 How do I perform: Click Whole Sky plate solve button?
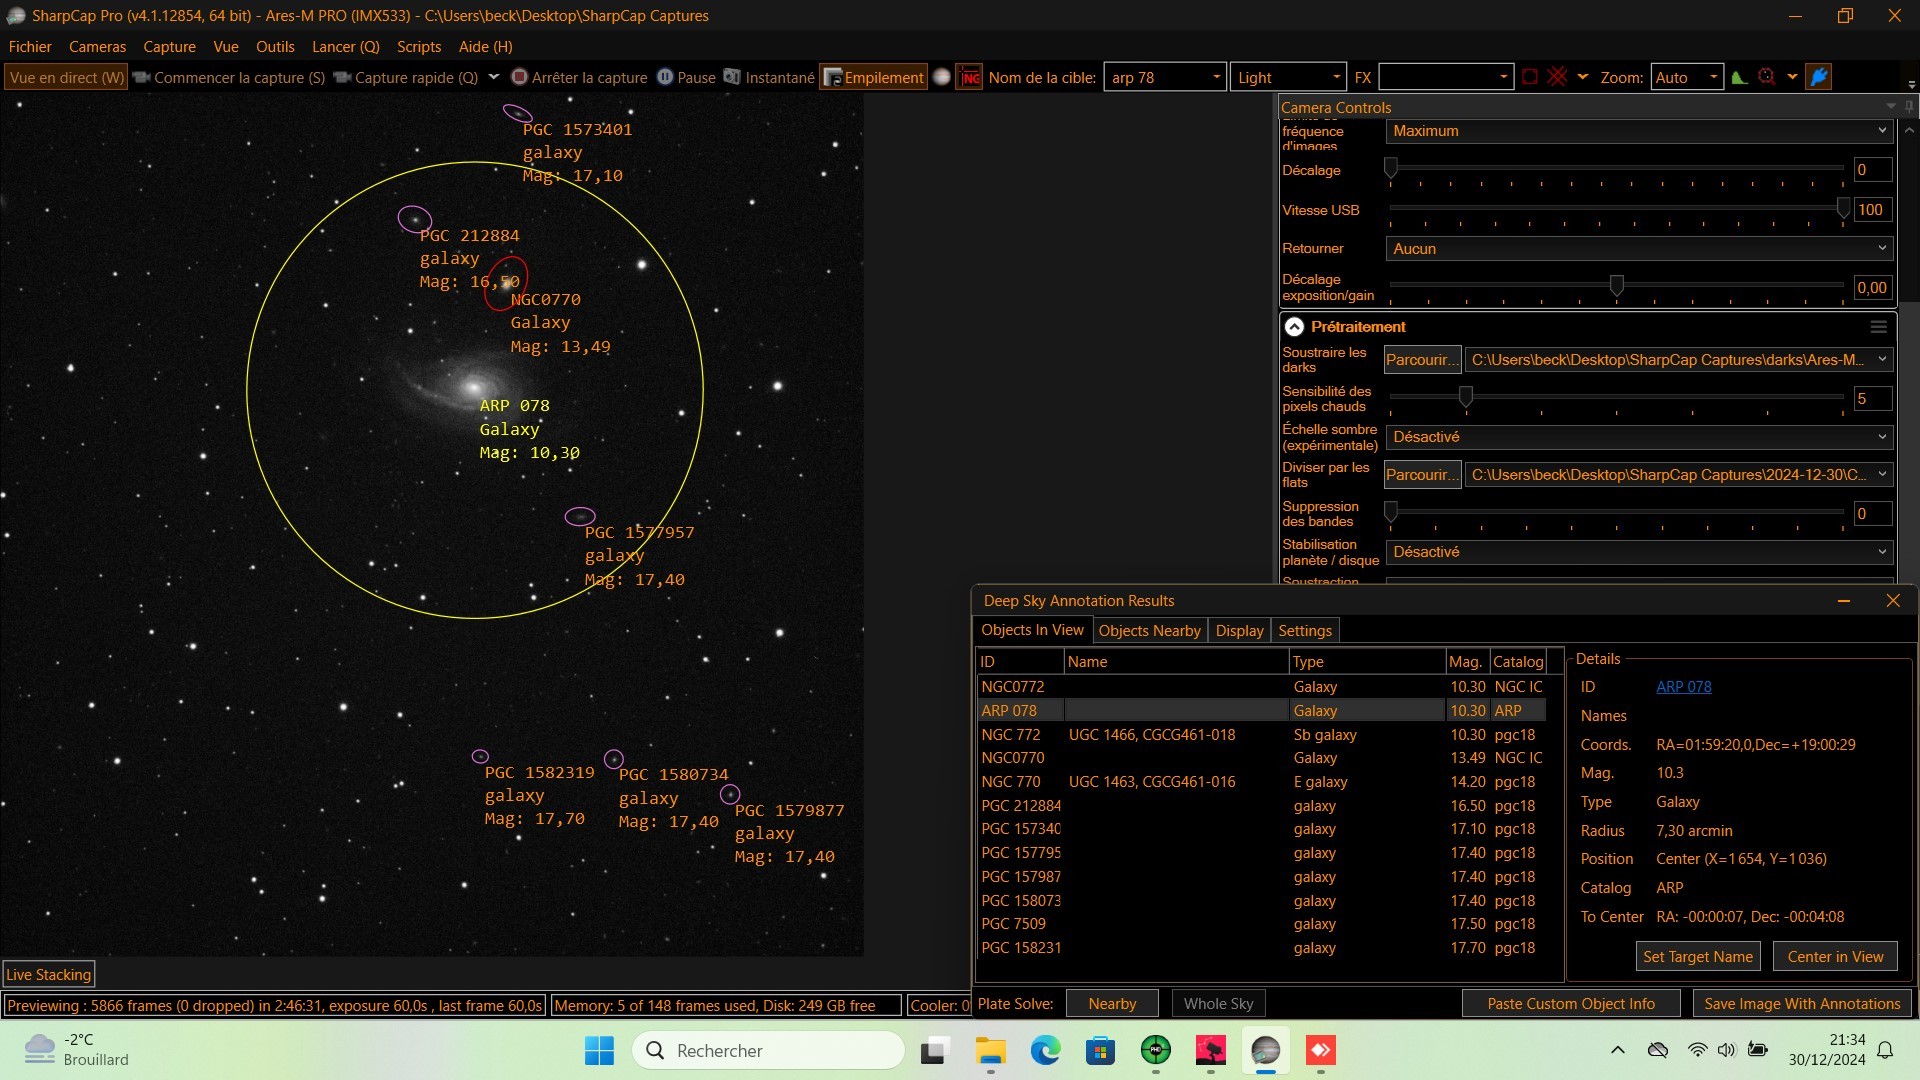1218,1004
